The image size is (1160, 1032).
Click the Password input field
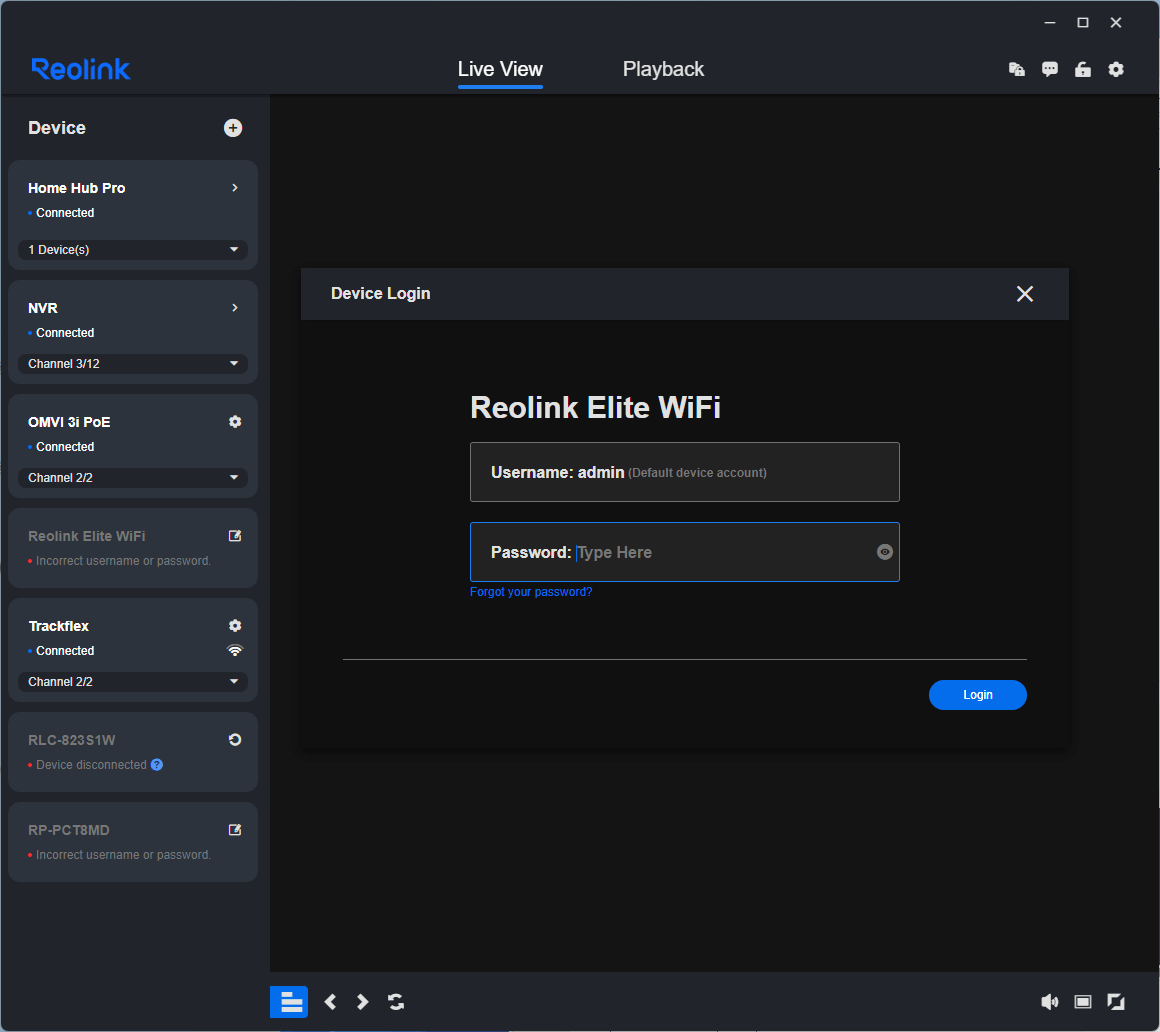point(720,552)
